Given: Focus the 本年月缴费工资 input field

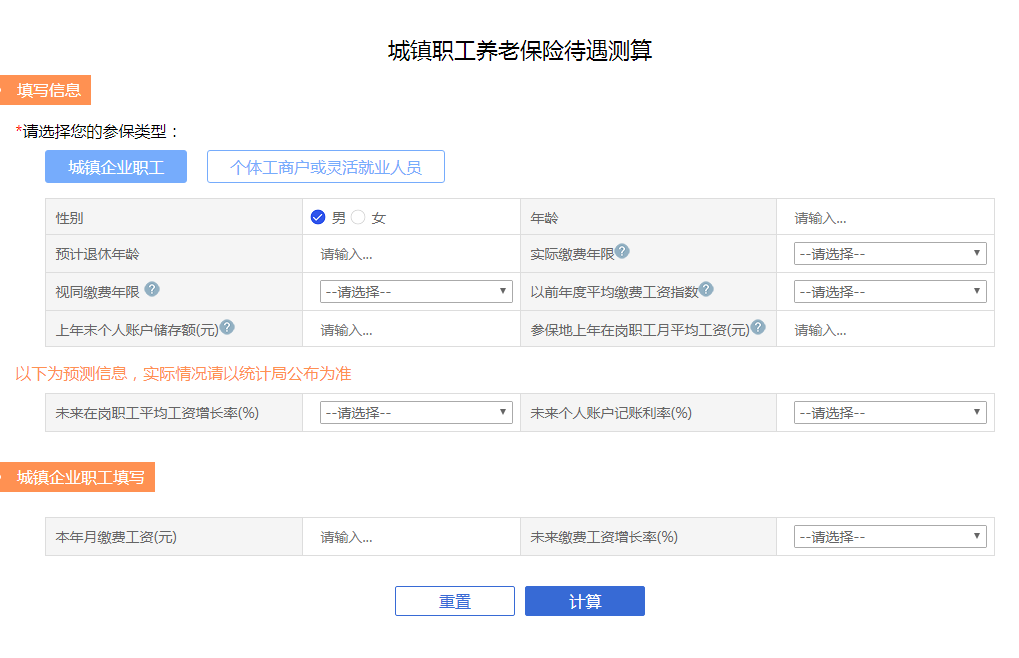Looking at the screenshot, I should point(411,537).
